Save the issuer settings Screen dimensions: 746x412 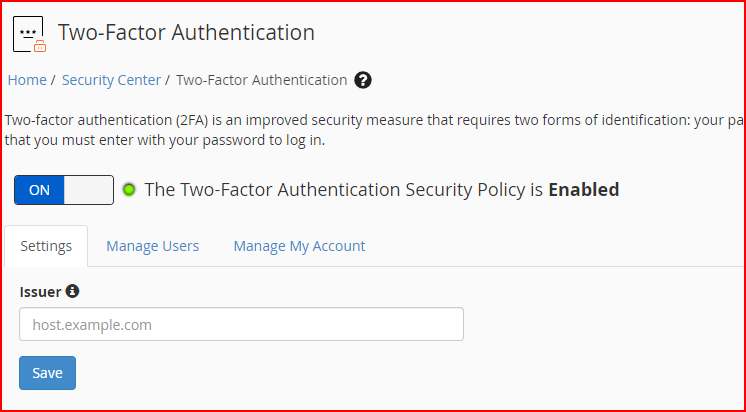pos(48,373)
